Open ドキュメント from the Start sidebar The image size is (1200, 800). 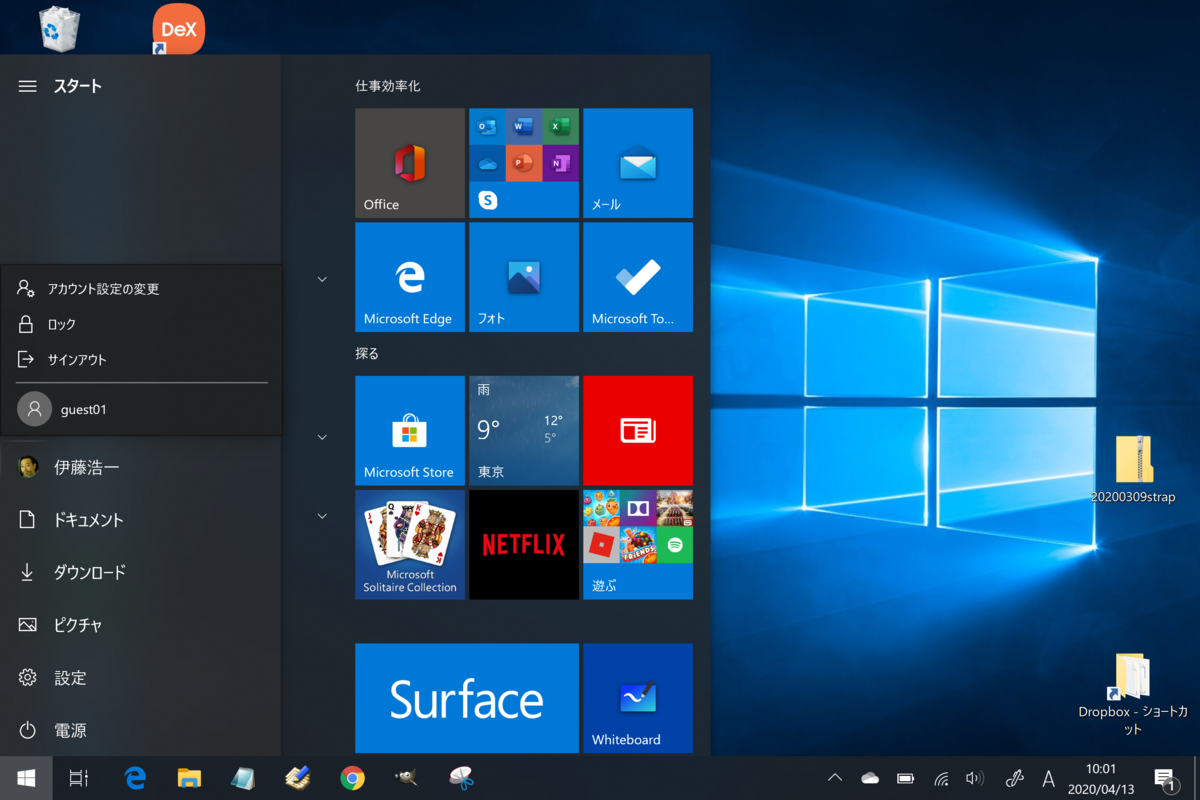click(141, 520)
